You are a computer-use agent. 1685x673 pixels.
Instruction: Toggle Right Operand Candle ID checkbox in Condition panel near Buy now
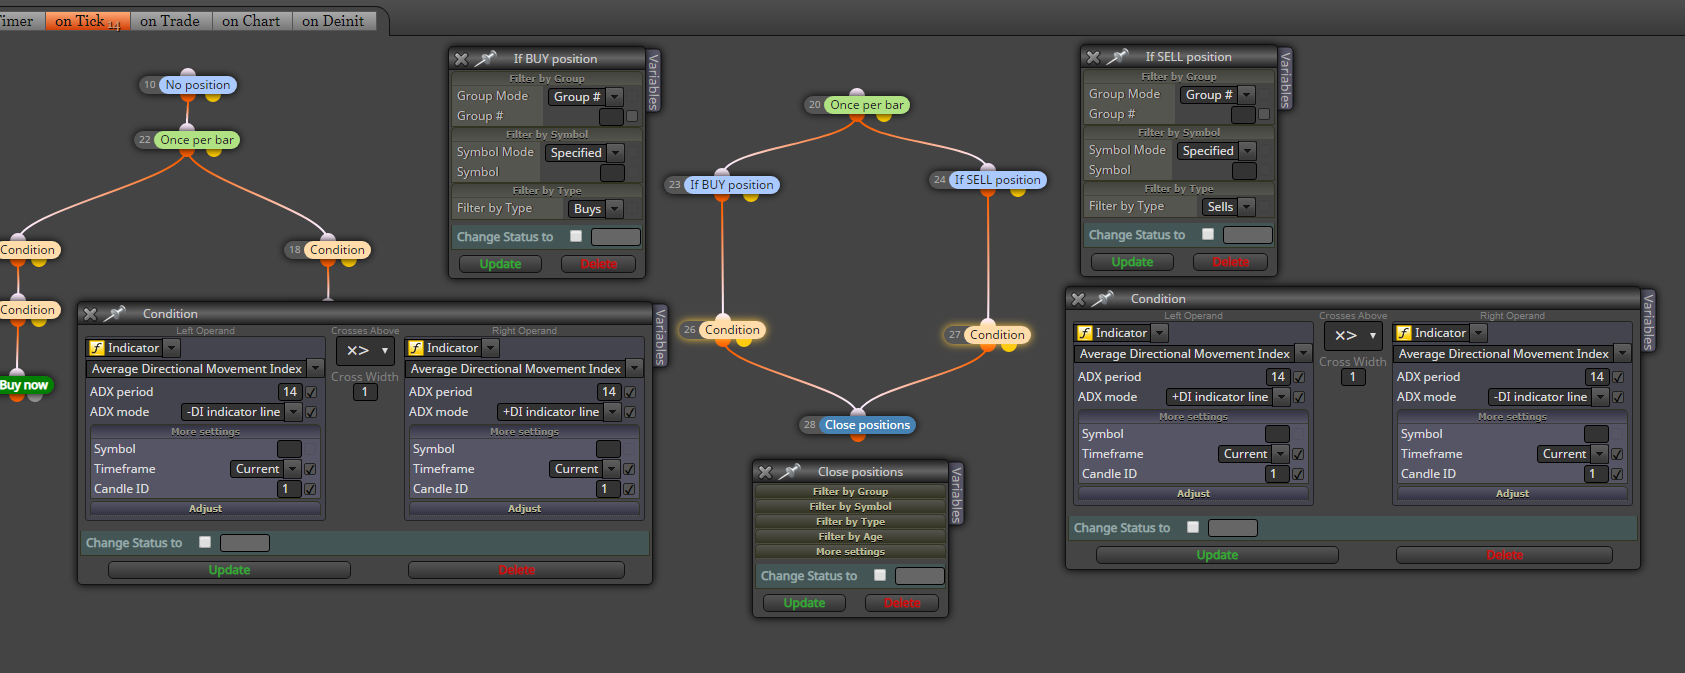coord(630,489)
